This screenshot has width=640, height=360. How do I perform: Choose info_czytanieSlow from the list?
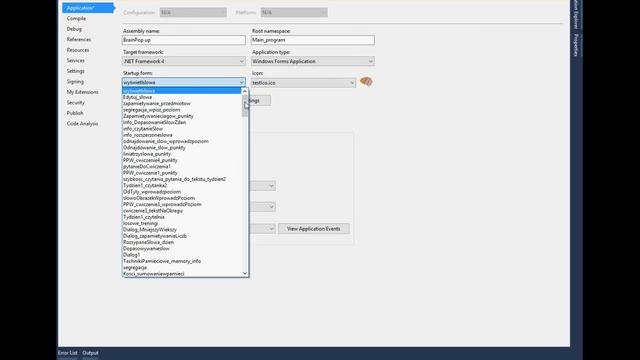click(182, 129)
